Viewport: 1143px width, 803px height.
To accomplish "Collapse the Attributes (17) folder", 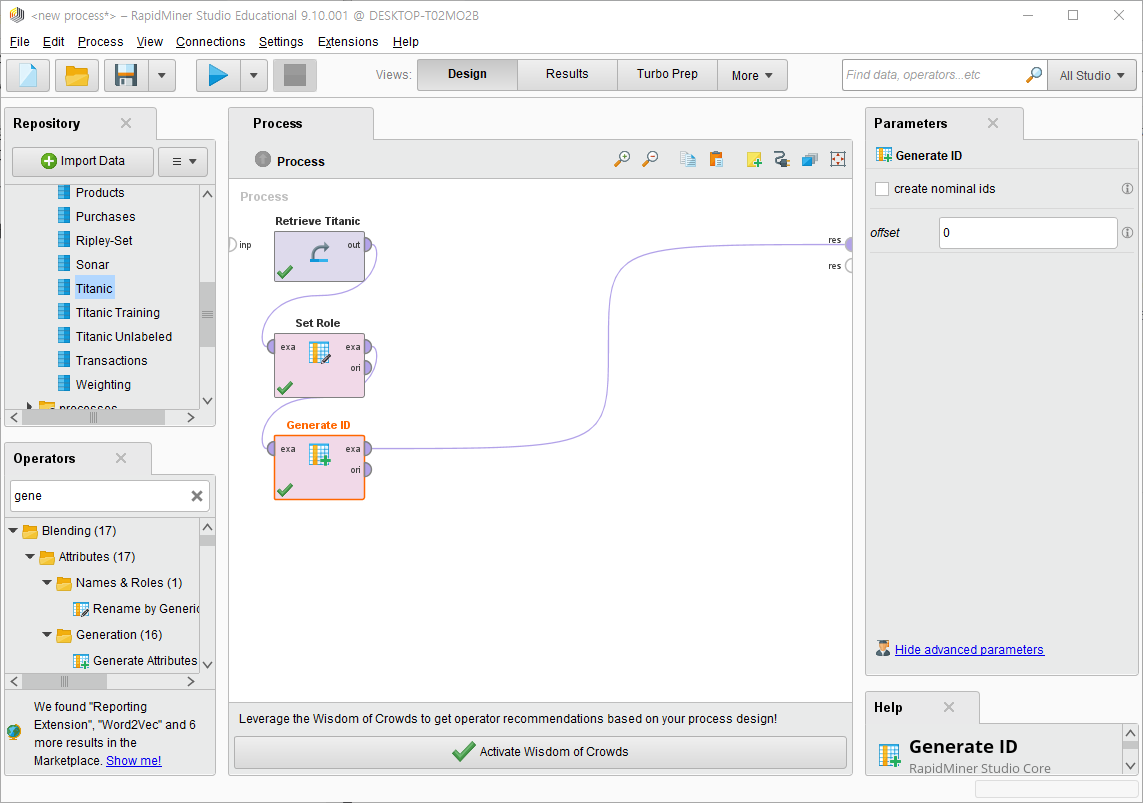I will tap(30, 557).
